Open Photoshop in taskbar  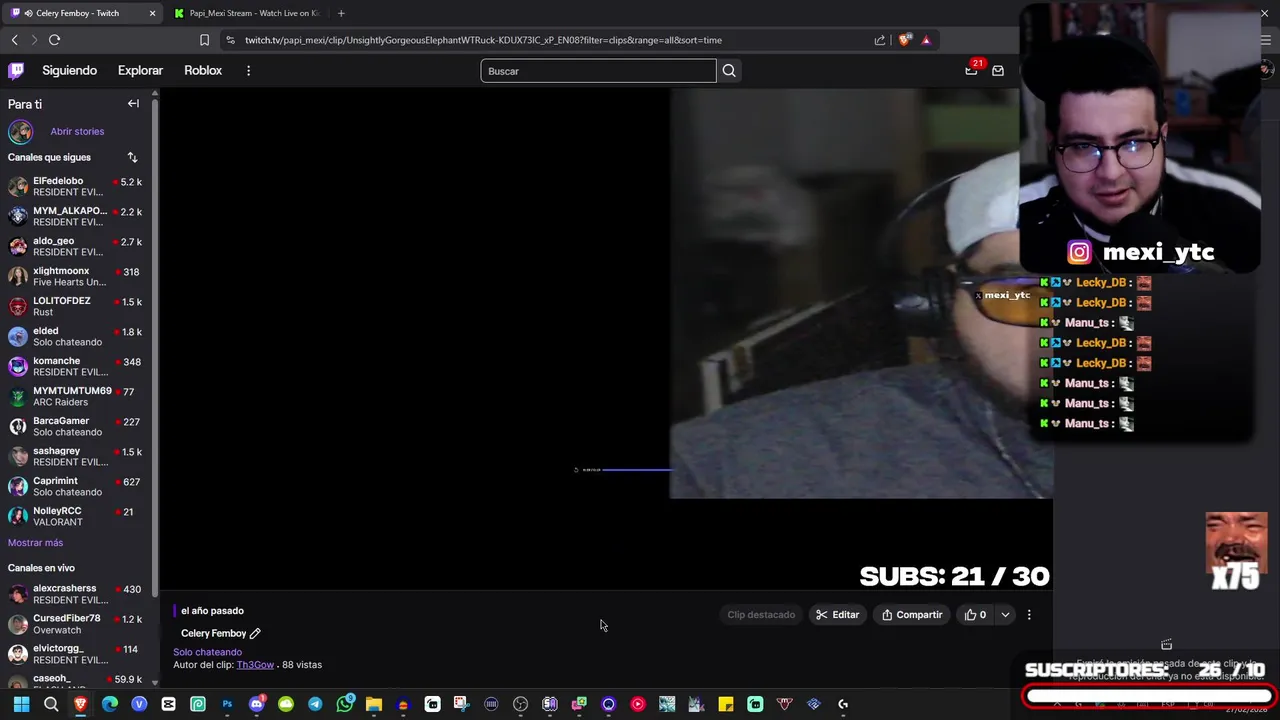(x=227, y=704)
